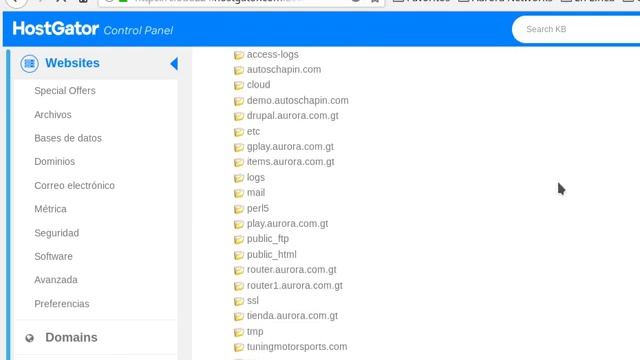This screenshot has height=360, width=640.
Task: Open Seguridad sidebar entry
Action: pyautogui.click(x=56, y=233)
